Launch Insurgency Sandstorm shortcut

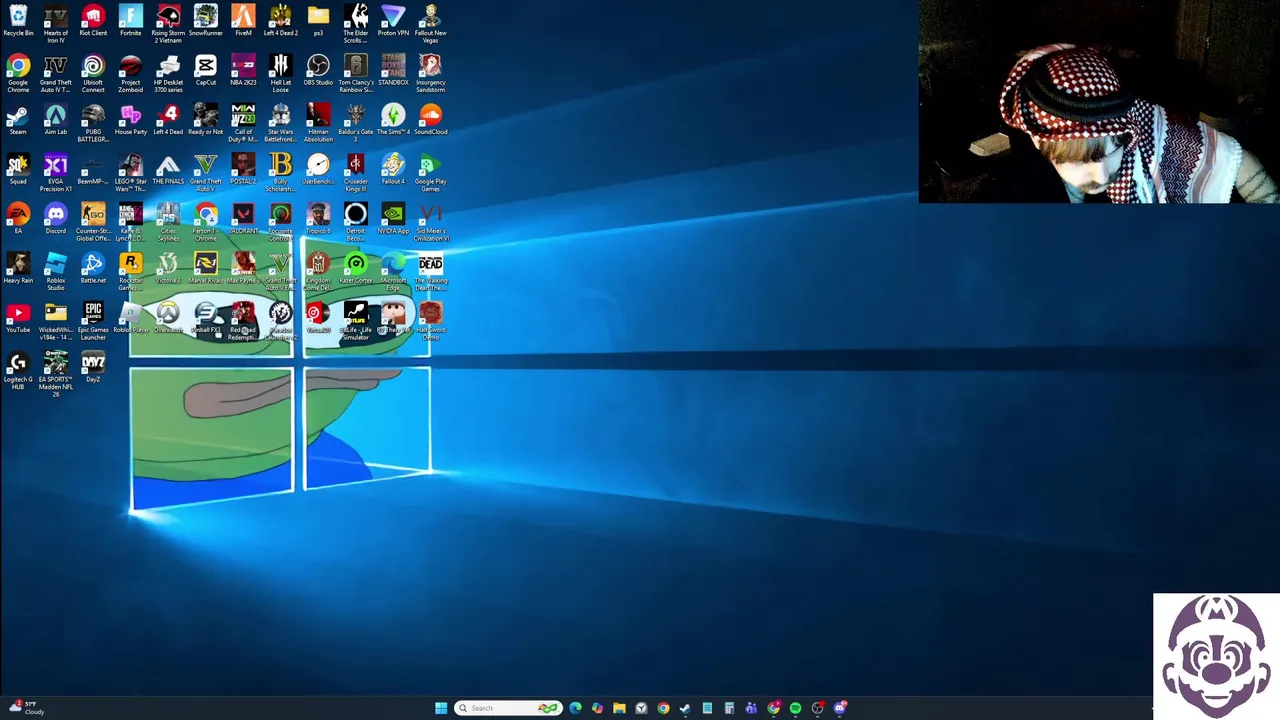431,74
